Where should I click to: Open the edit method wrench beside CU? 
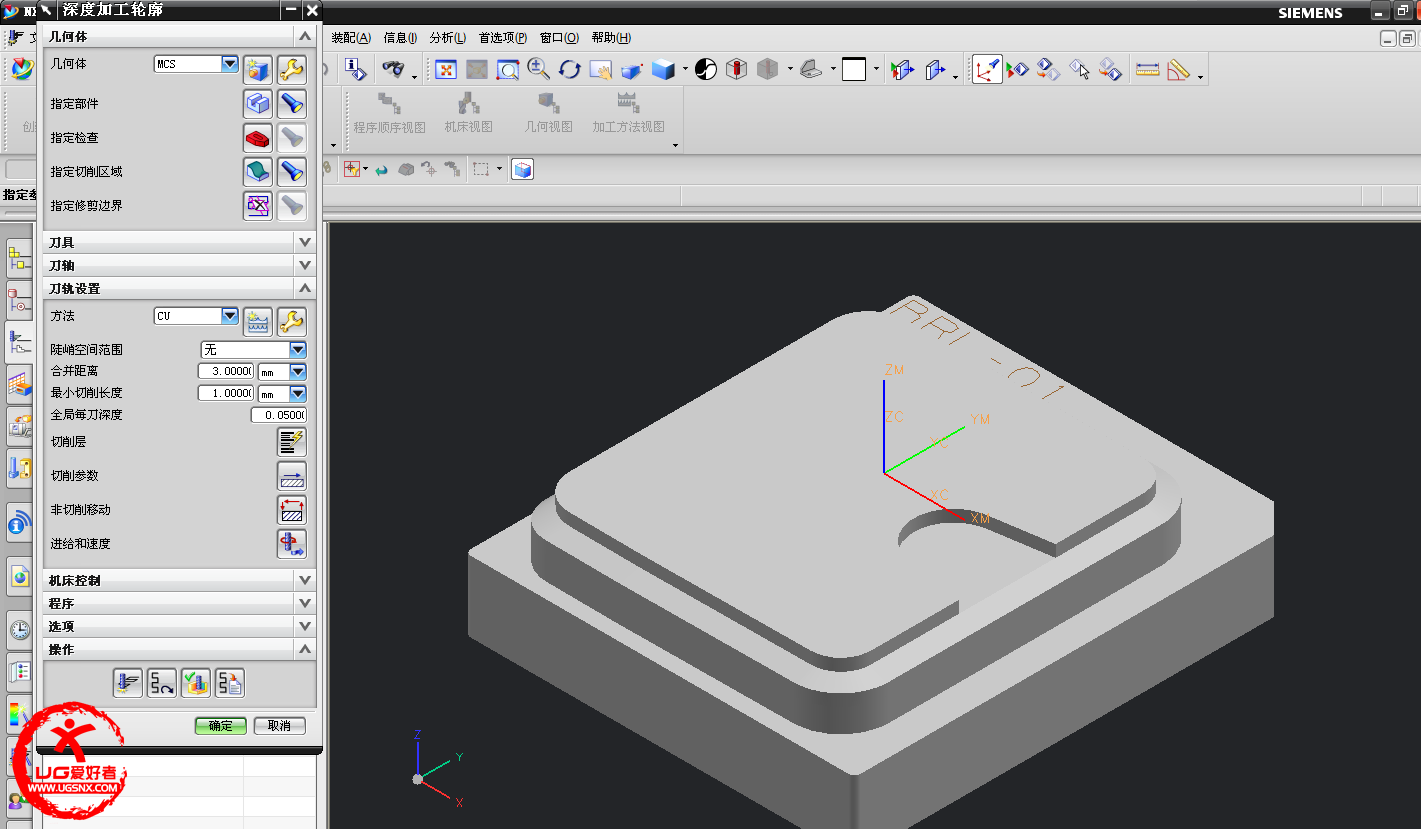pos(291,321)
